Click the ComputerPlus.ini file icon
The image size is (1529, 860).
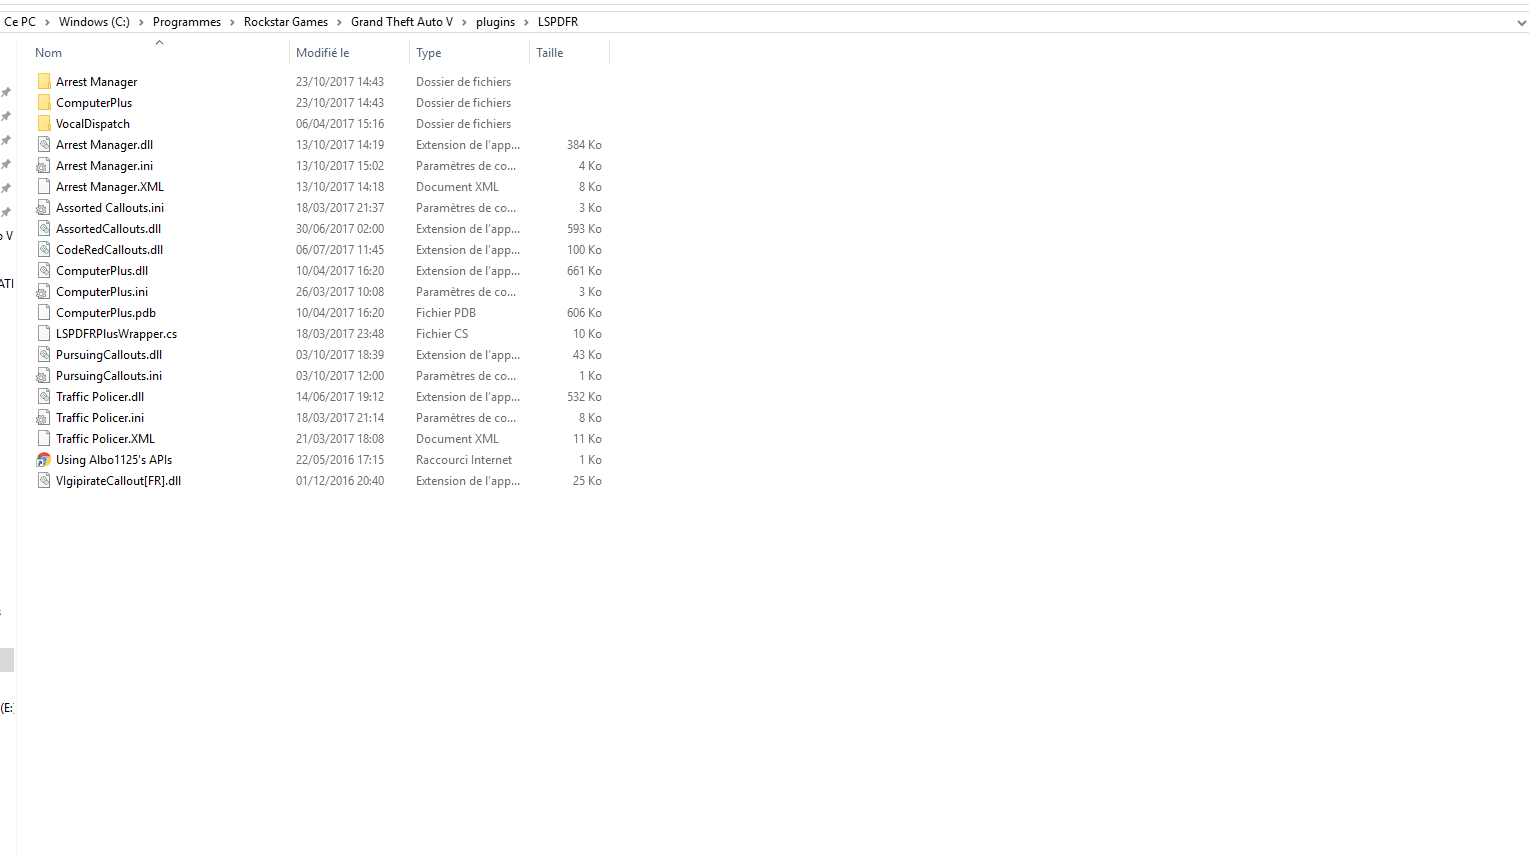44,292
